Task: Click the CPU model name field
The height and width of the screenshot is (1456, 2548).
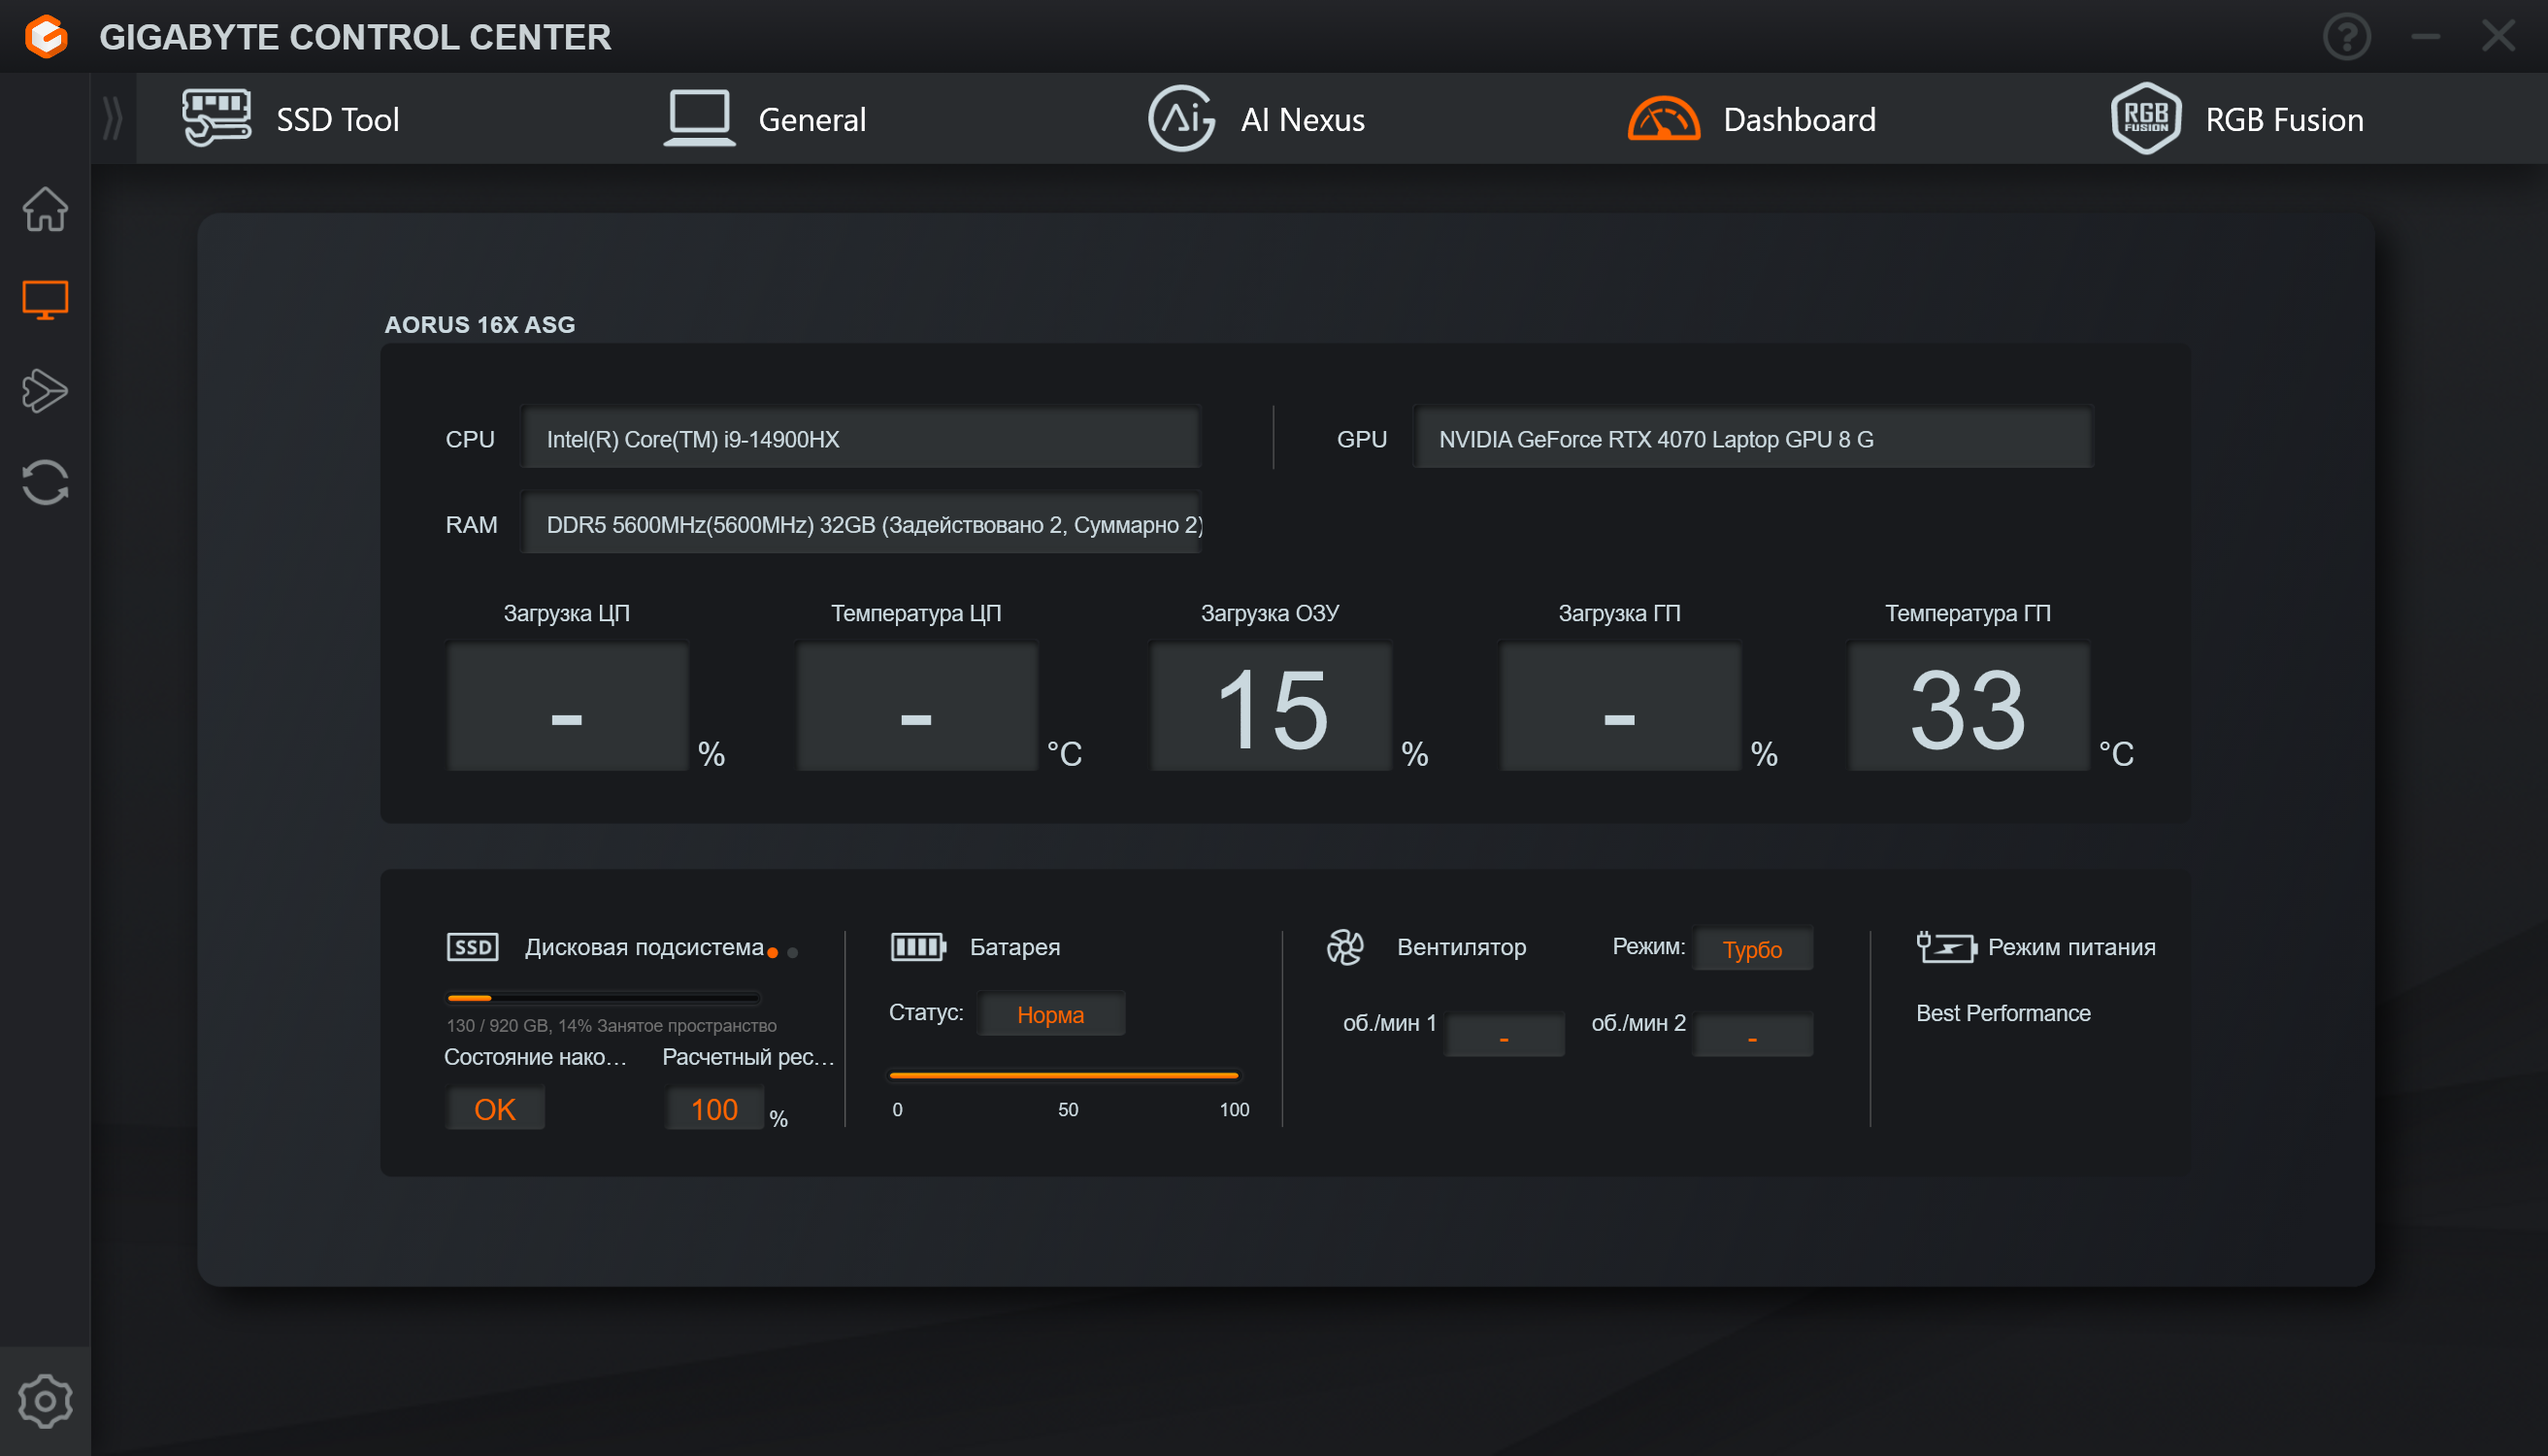Action: [x=860, y=439]
